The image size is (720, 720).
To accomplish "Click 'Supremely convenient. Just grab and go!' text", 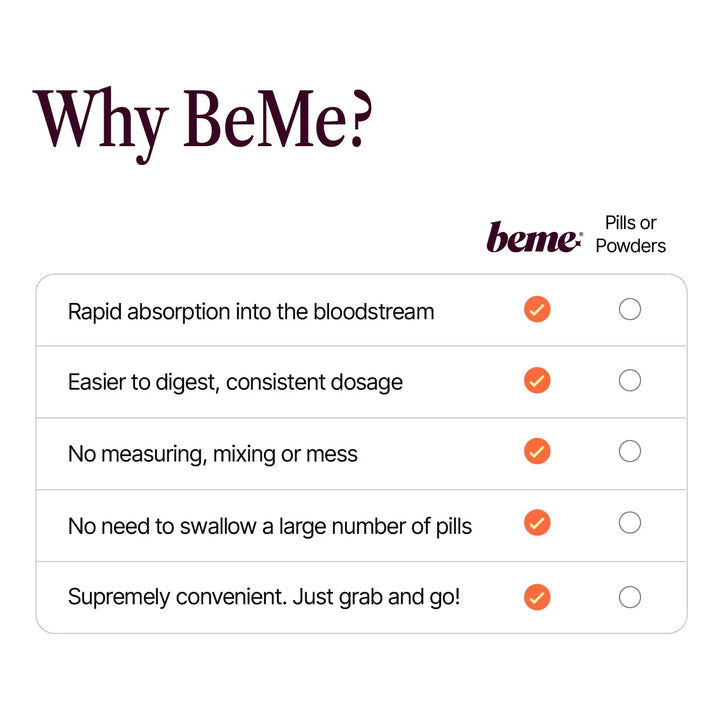I will (x=264, y=597).
